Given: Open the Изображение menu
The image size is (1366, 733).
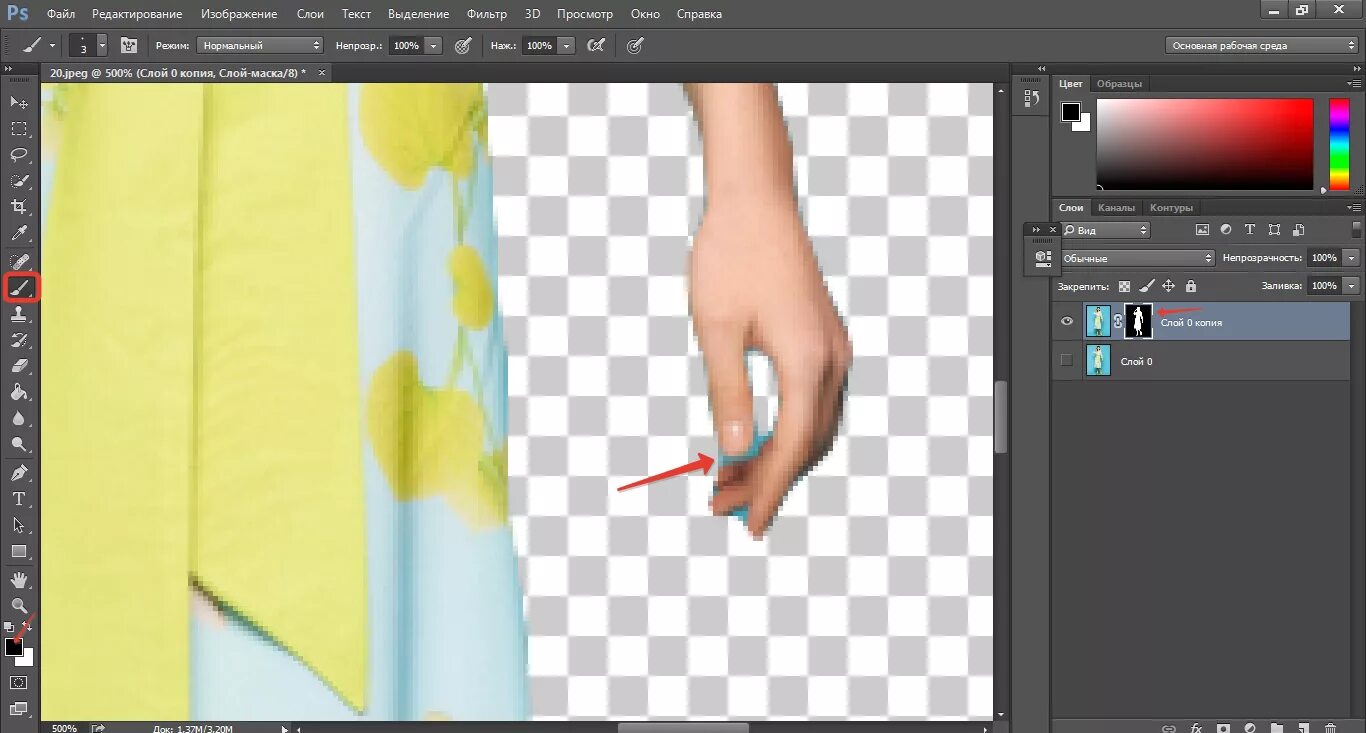Looking at the screenshot, I should 239,14.
